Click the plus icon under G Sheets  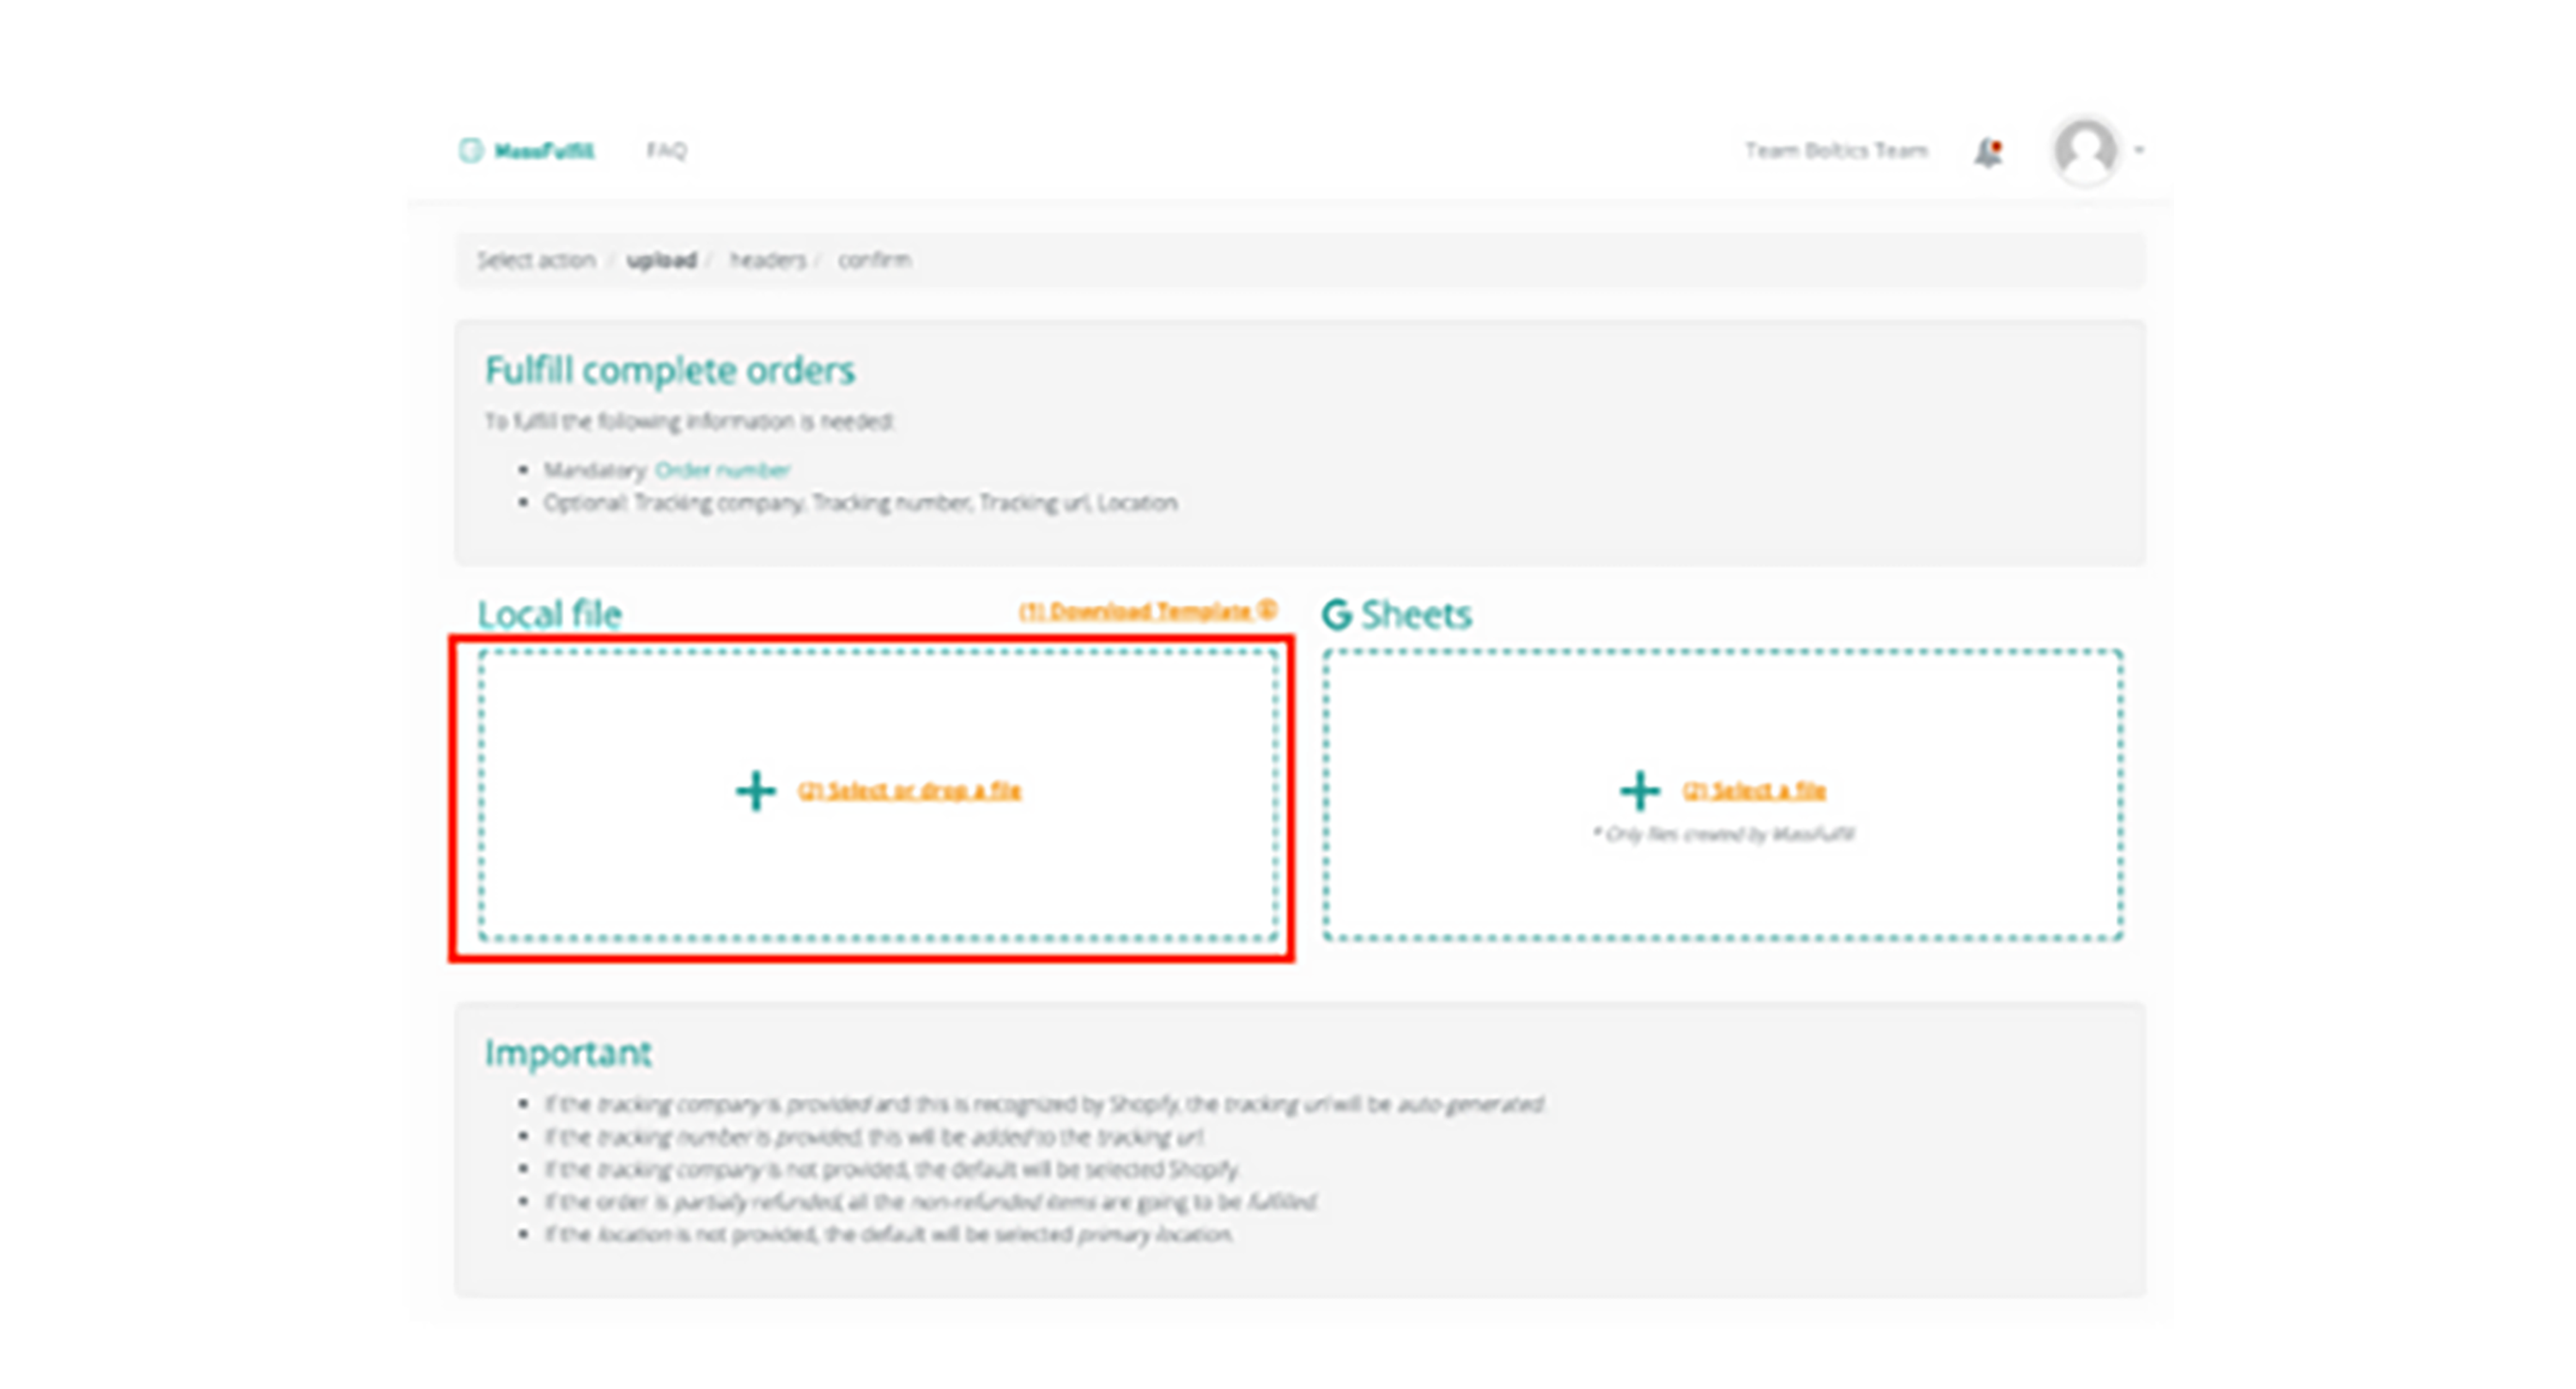point(1639,791)
